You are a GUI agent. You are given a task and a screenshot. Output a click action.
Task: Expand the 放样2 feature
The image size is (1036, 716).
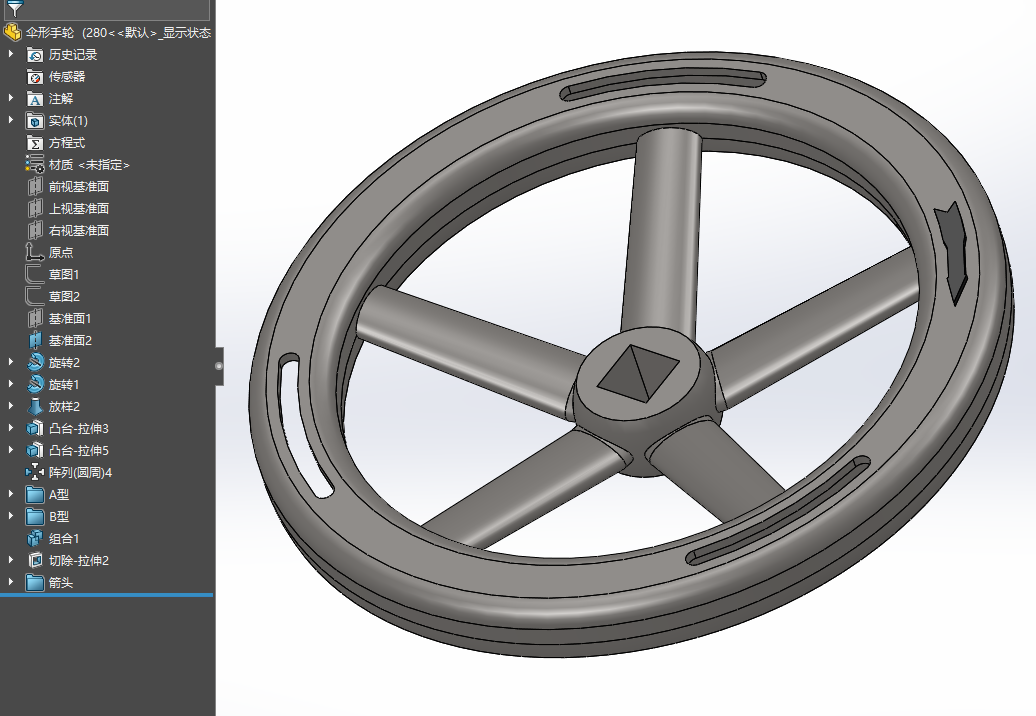[11, 406]
